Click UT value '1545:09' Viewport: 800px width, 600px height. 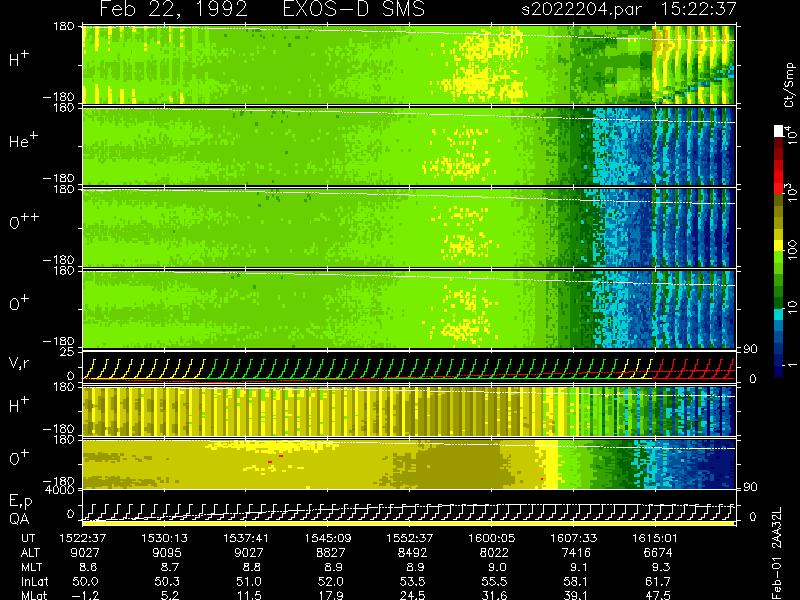pos(328,538)
